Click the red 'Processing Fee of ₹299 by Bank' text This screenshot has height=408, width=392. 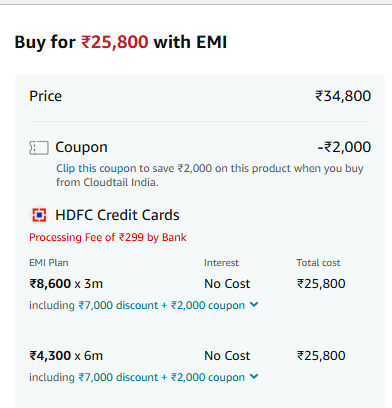tap(108, 237)
